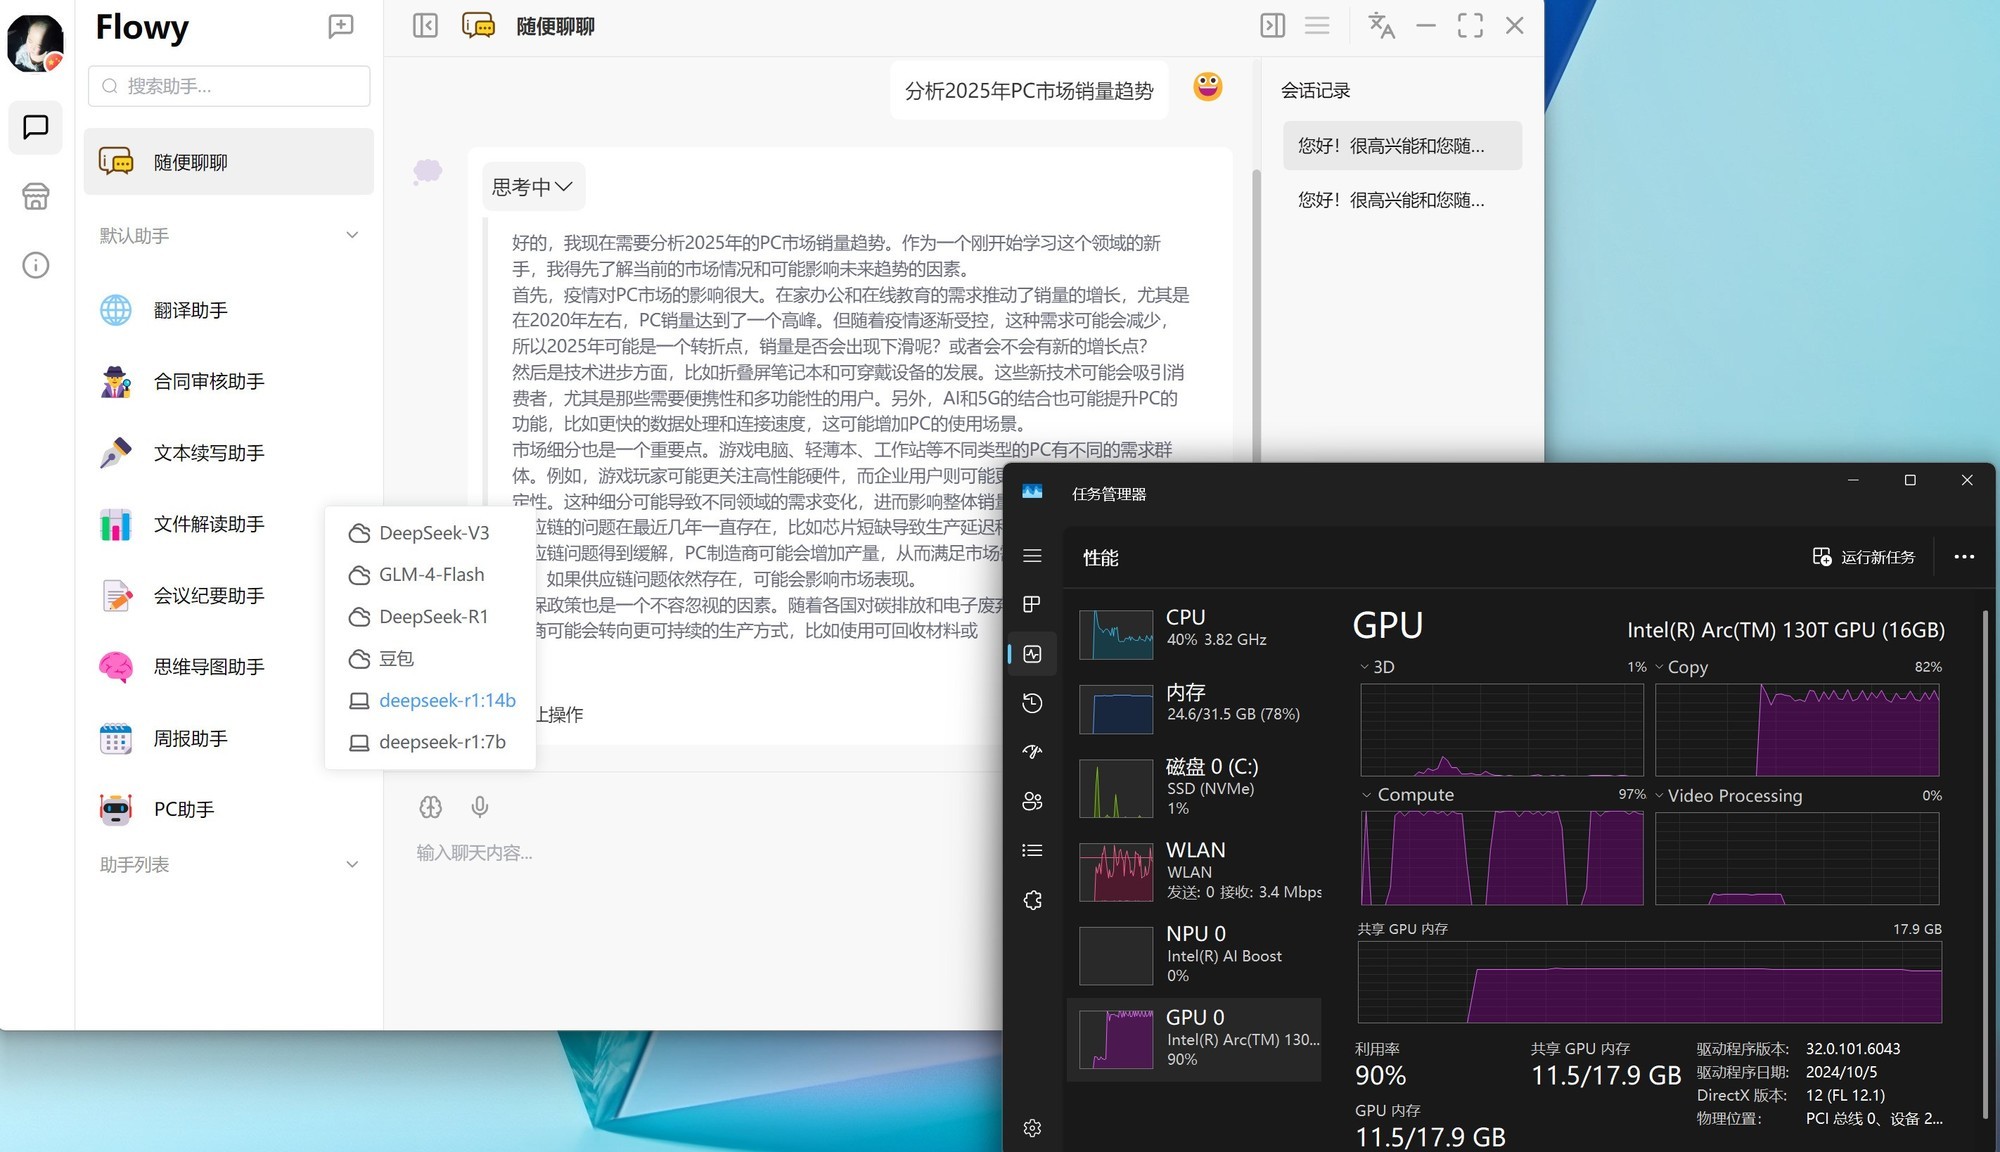This screenshot has height=1152, width=2000.
Task: Click the translate icon in Flowy title bar
Action: pos(1381,26)
